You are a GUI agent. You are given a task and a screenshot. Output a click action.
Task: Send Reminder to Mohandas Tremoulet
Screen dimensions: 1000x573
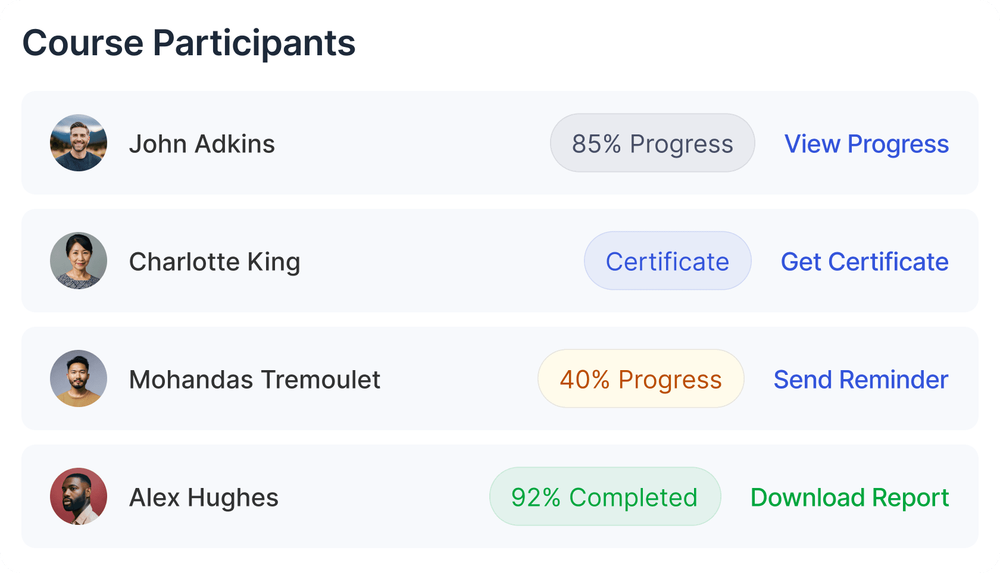pos(861,380)
